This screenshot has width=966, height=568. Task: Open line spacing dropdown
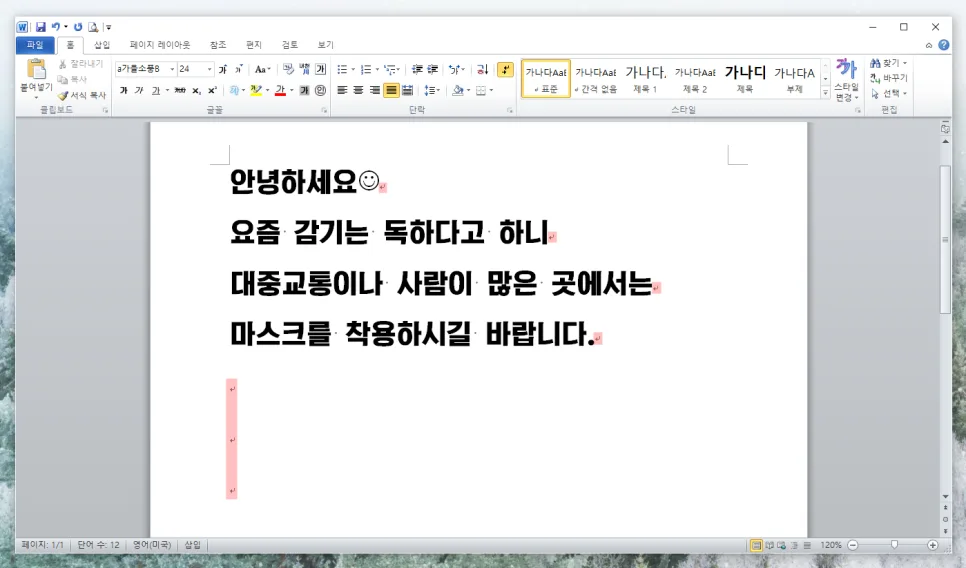pos(432,91)
